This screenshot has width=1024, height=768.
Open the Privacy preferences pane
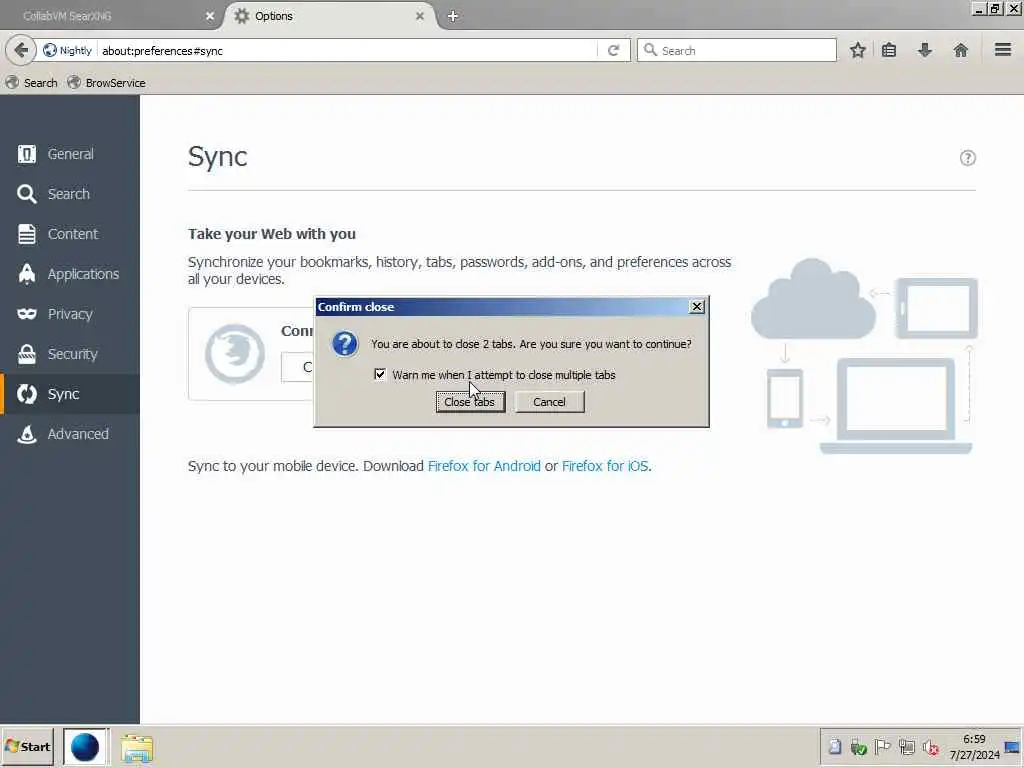click(70, 314)
